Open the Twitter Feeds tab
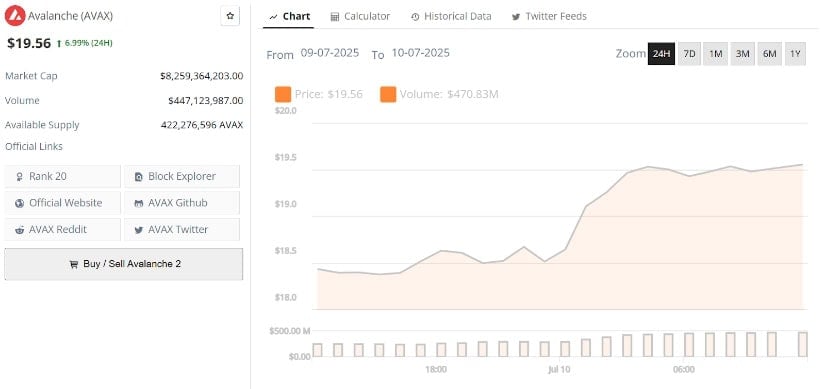The height and width of the screenshot is (389, 825). 549,16
